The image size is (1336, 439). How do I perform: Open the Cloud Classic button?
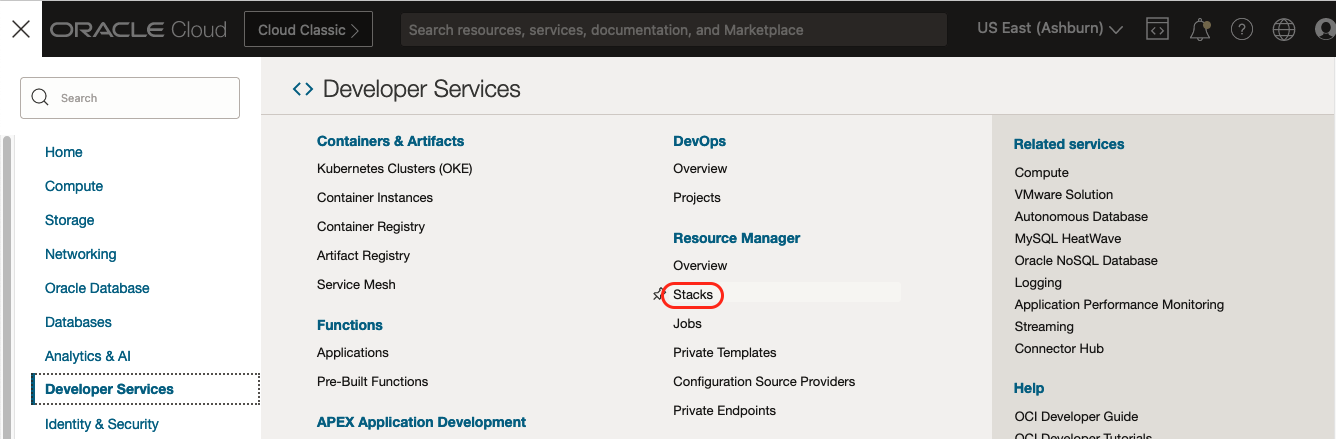point(308,30)
